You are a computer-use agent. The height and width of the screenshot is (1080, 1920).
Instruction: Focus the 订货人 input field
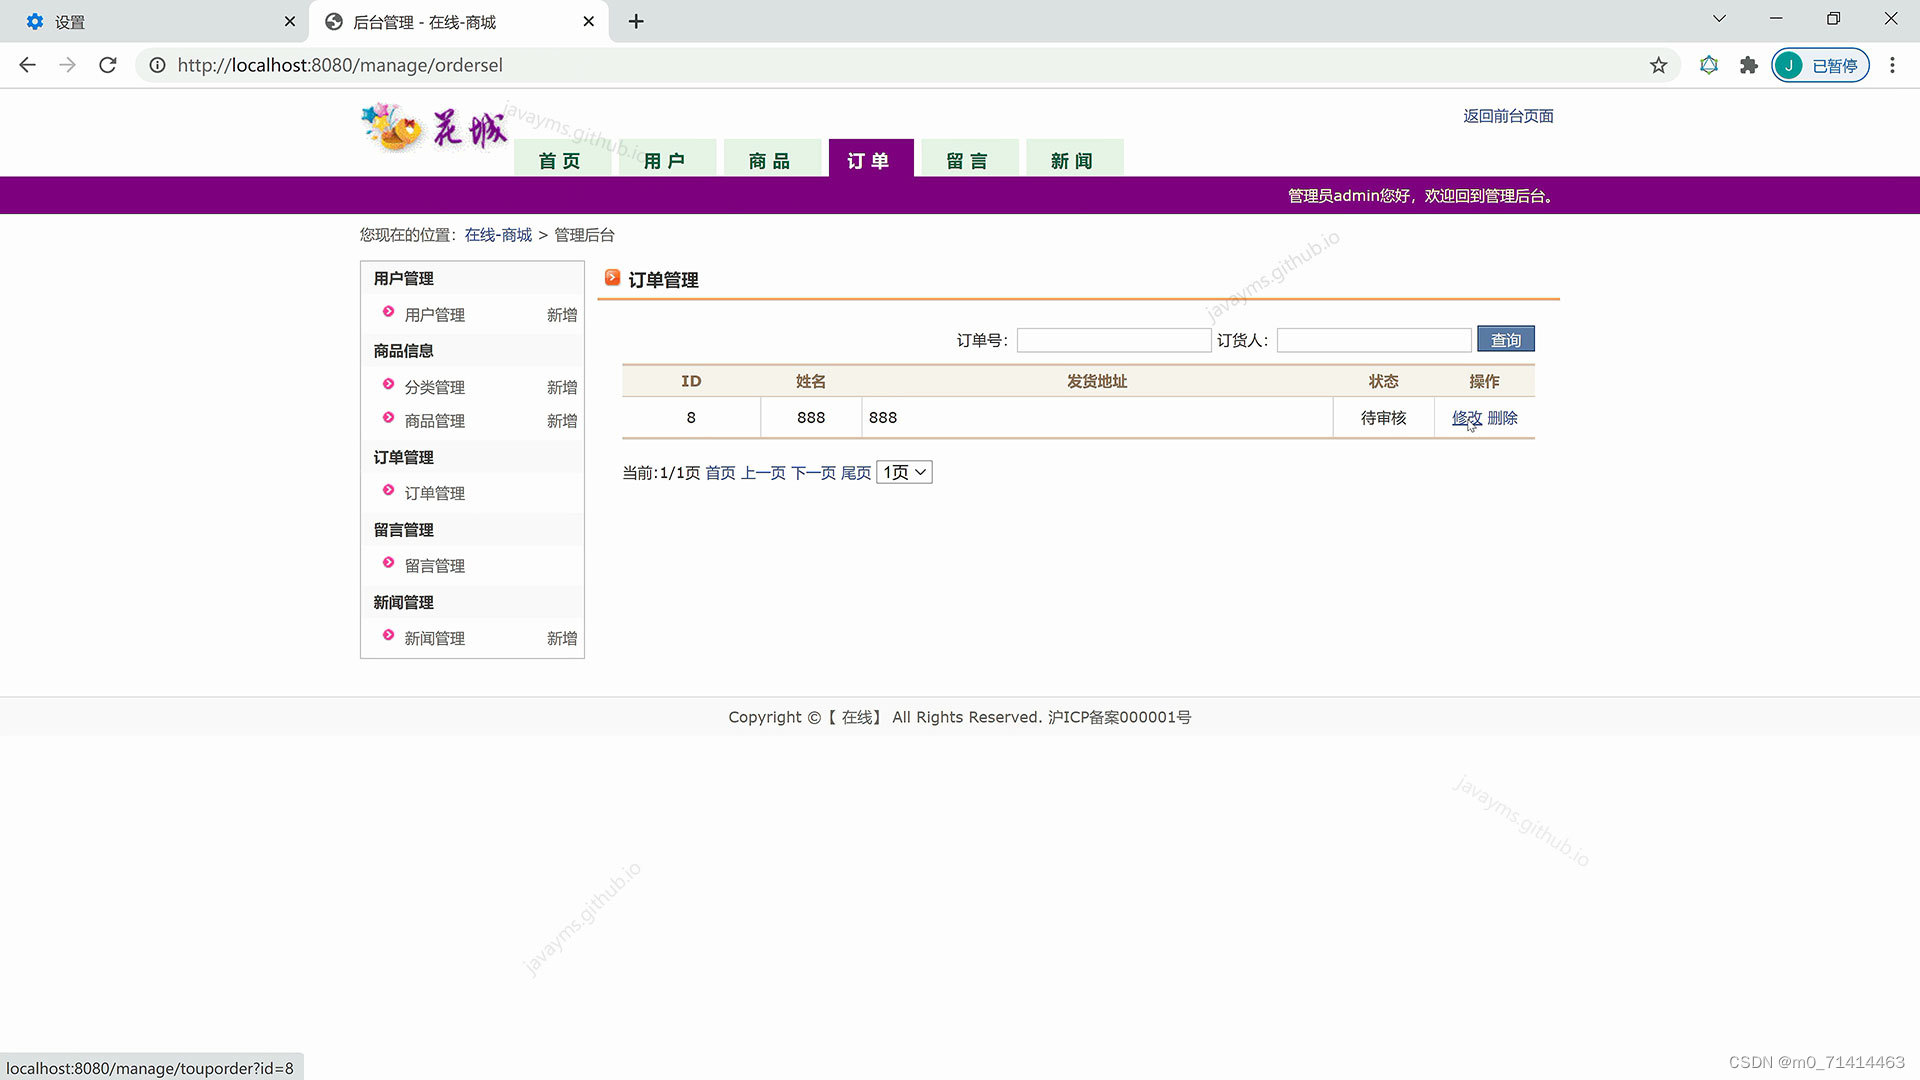(1374, 340)
